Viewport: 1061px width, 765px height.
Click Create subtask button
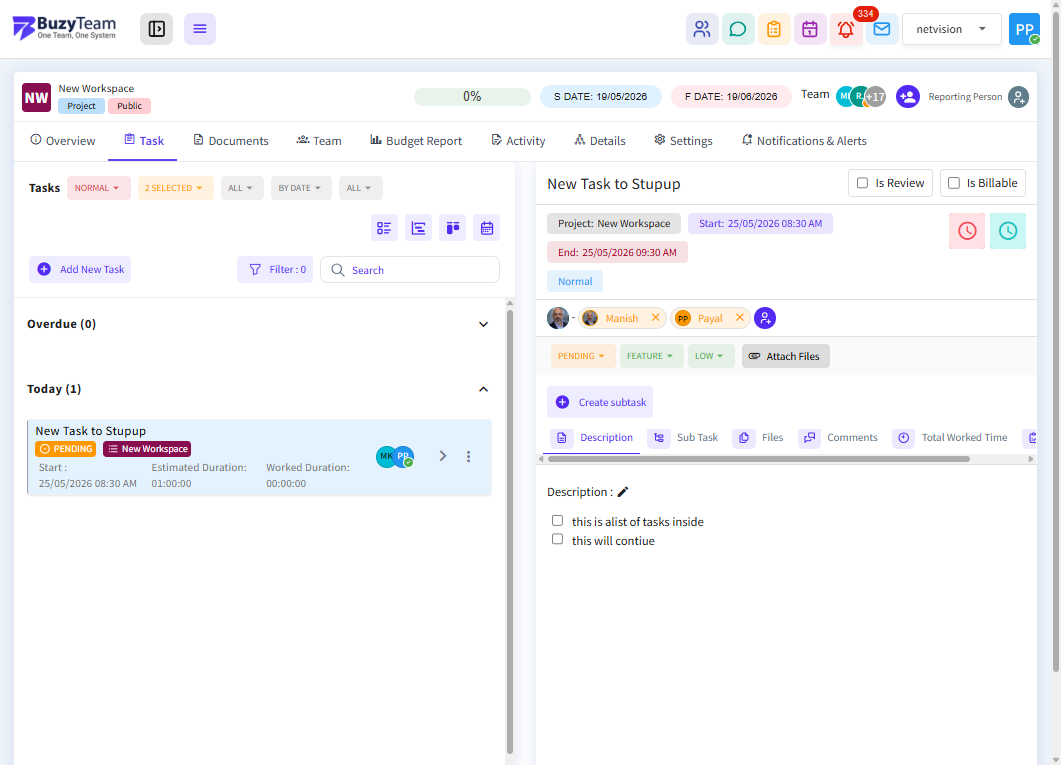pos(600,402)
